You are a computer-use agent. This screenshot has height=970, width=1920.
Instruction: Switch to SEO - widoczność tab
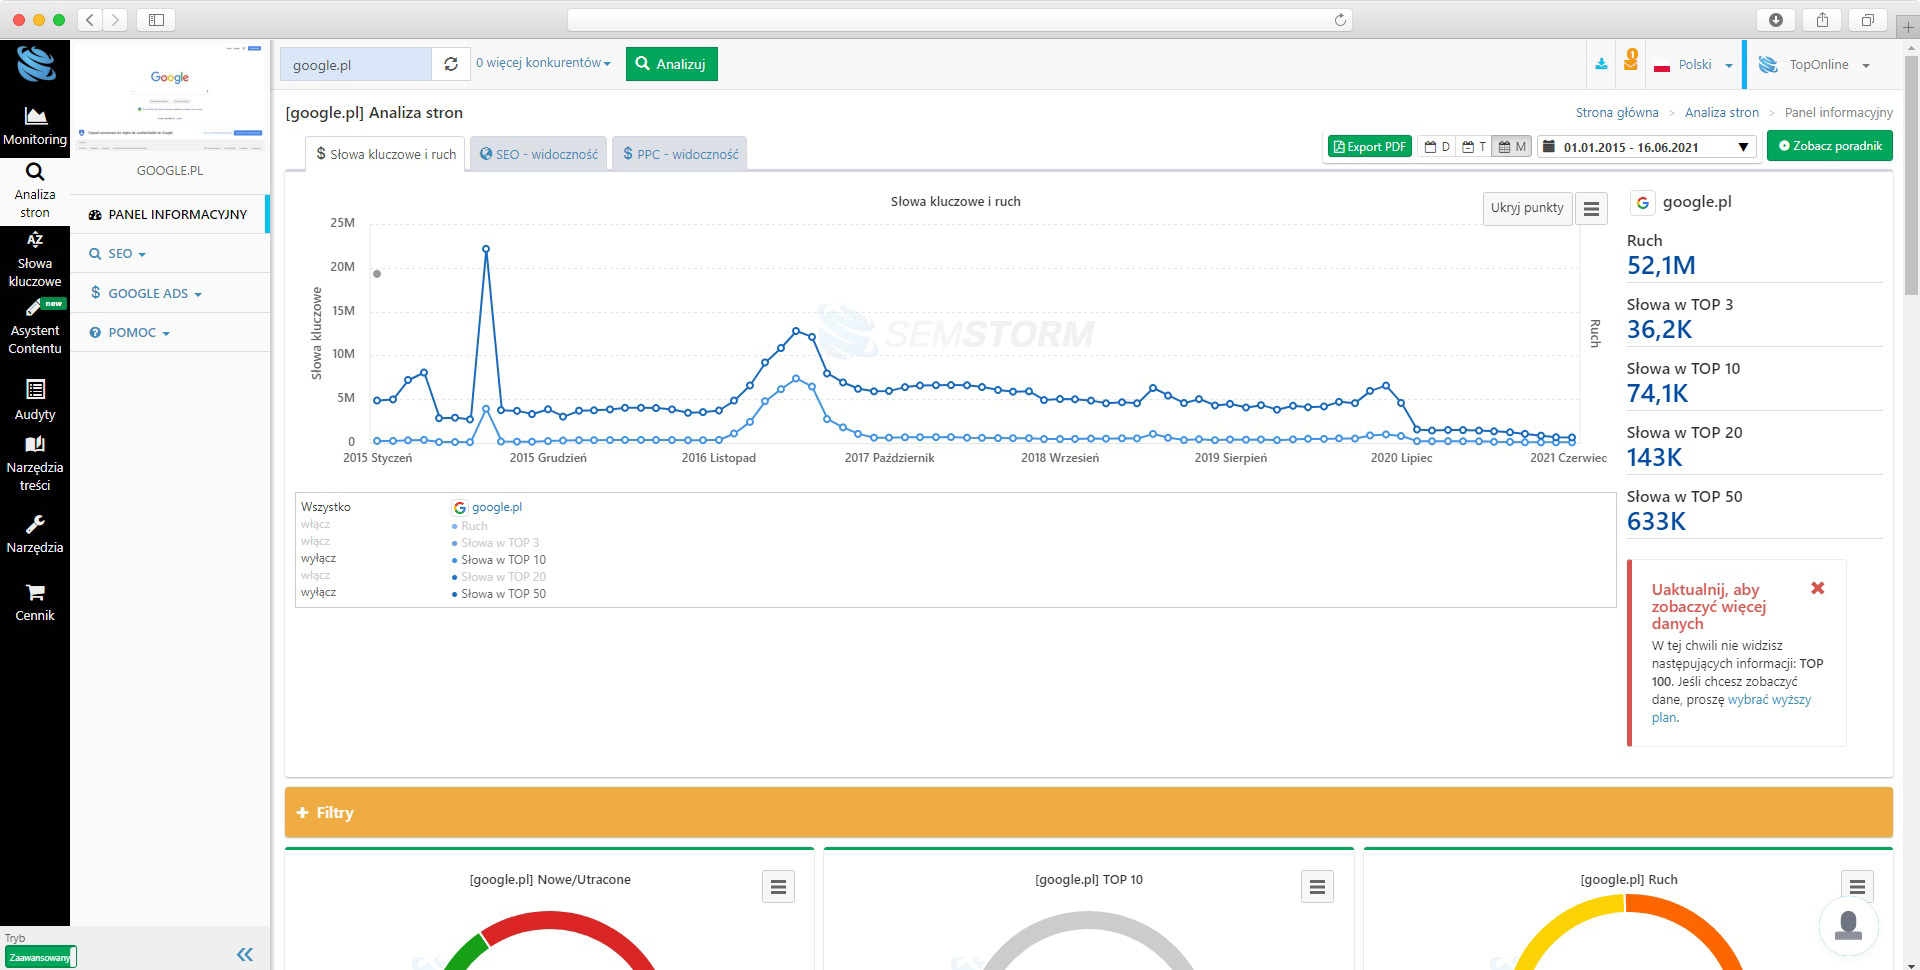[538, 154]
